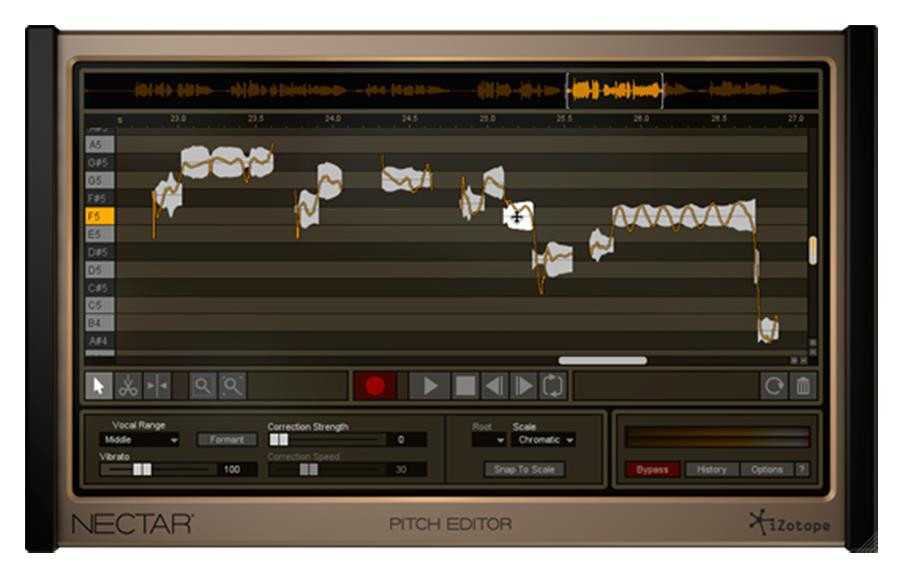Delete with the trash can icon
The height and width of the screenshot is (584, 900).
[x=803, y=386]
